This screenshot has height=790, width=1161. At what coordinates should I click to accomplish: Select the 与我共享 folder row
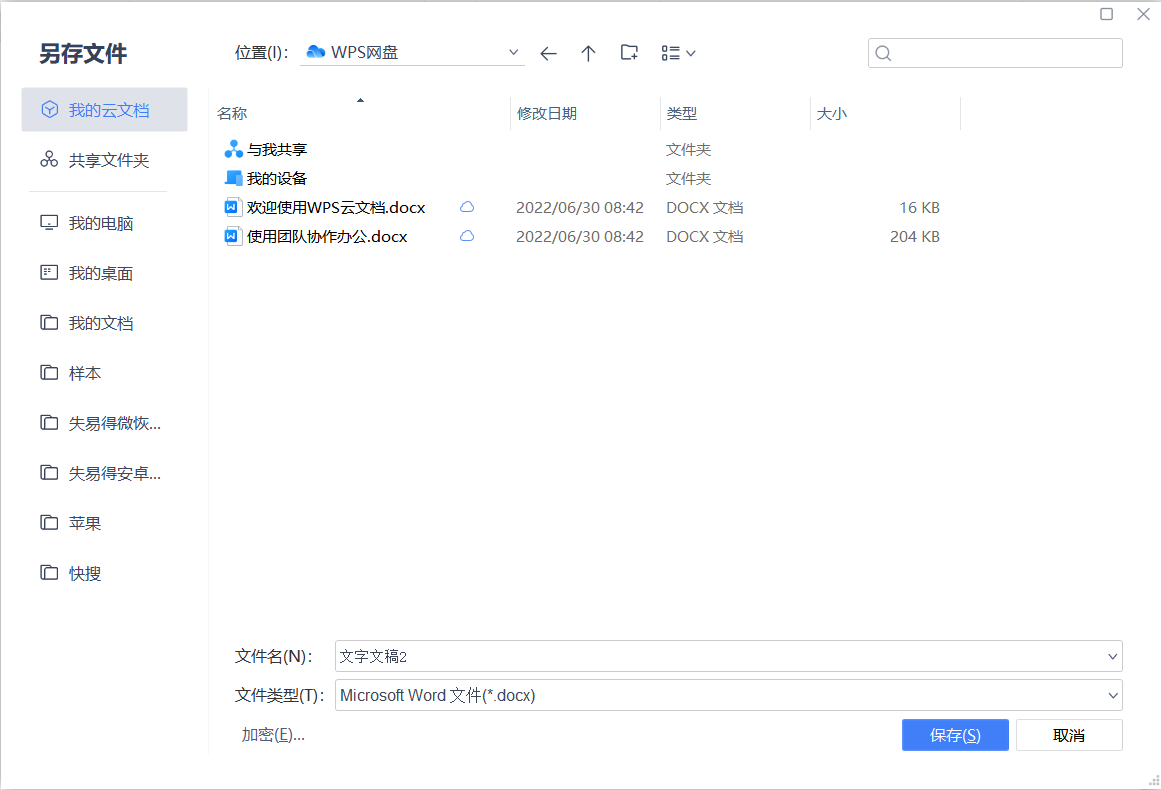[x=585, y=150]
